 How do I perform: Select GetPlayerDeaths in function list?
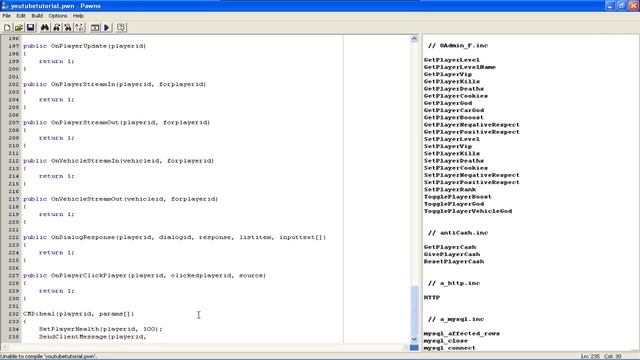click(453, 89)
